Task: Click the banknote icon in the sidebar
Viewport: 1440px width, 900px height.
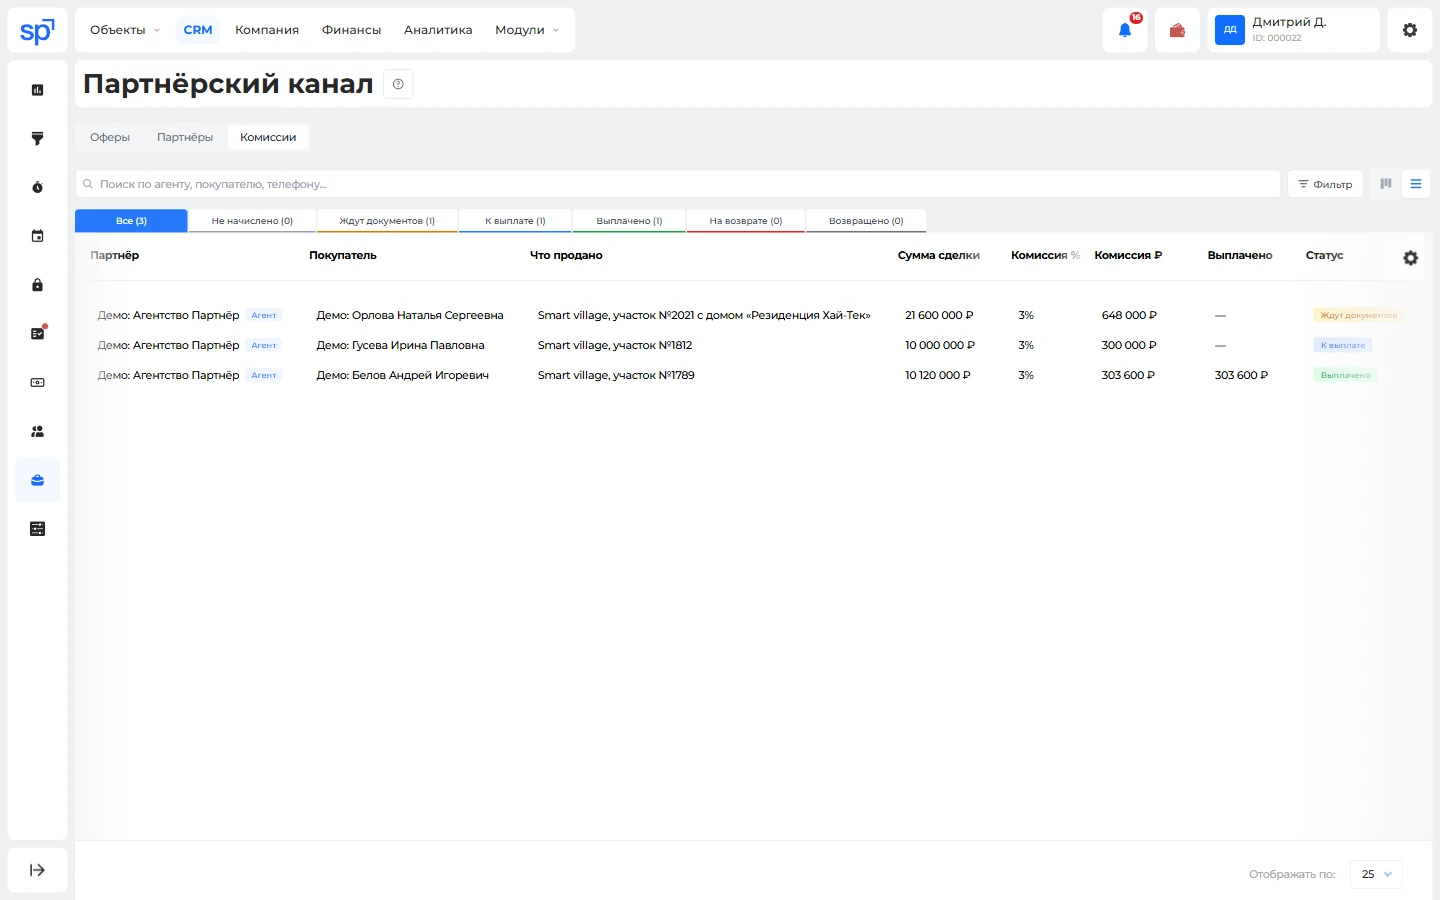Action: [x=37, y=382]
